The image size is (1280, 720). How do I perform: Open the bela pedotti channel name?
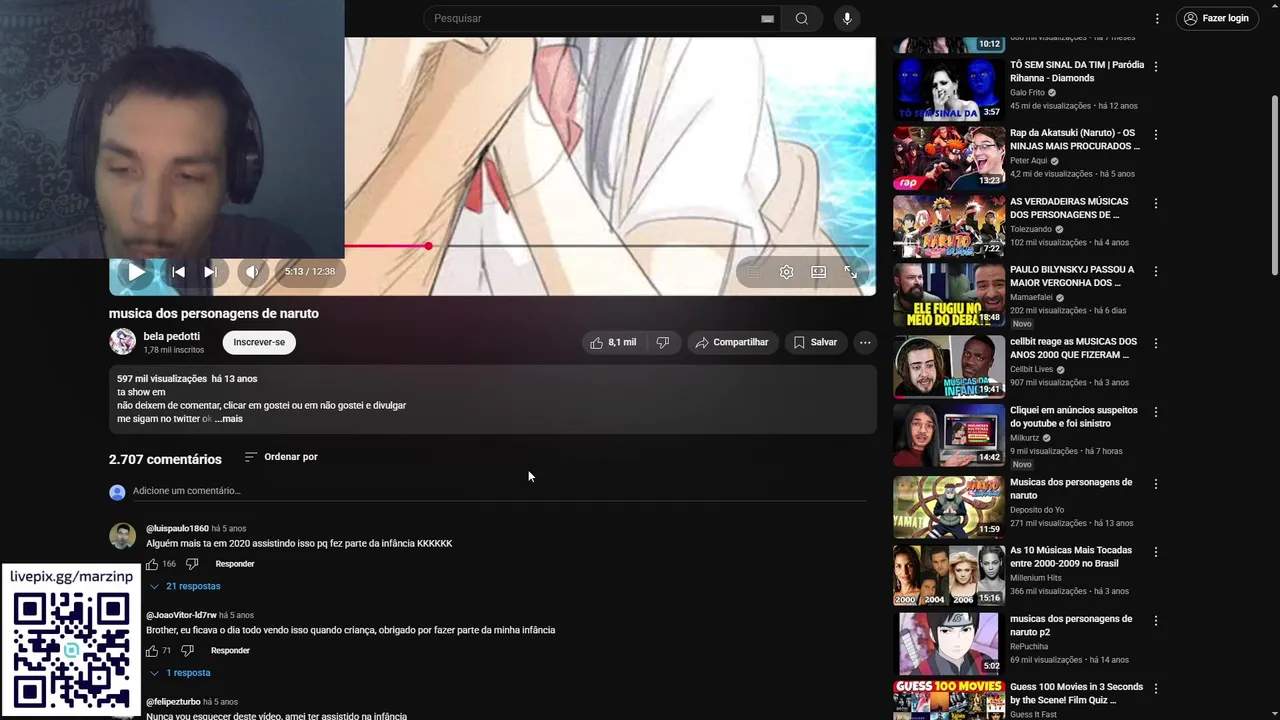172,336
